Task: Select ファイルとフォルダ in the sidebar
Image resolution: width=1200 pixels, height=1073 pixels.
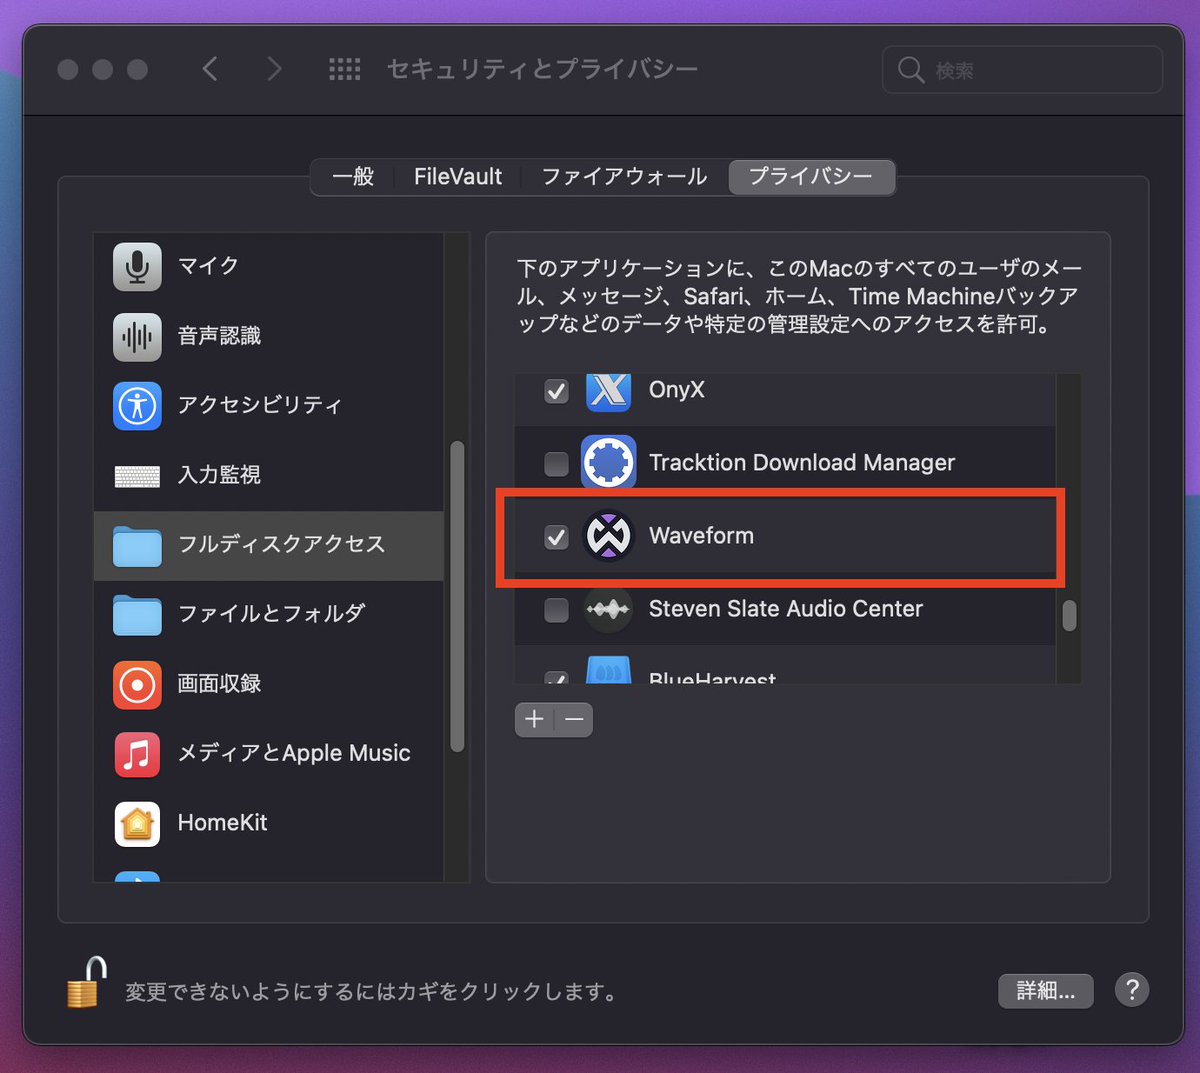Action: 268,614
